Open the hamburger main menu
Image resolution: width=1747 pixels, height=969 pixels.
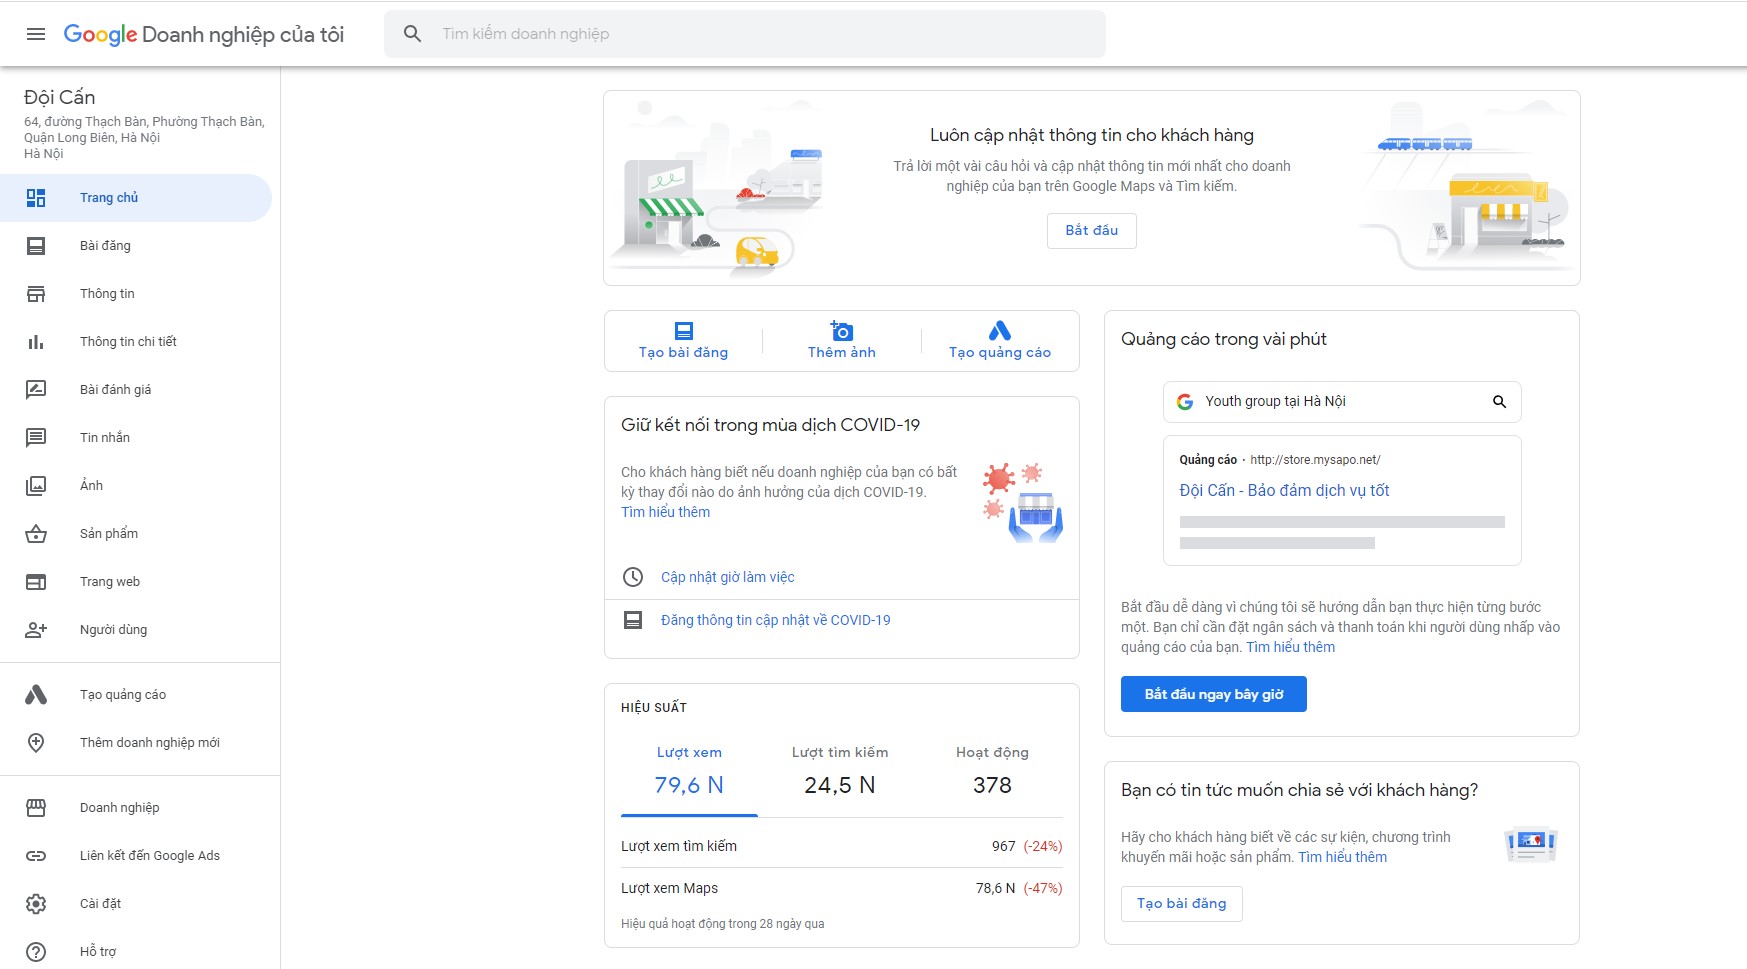(36, 34)
